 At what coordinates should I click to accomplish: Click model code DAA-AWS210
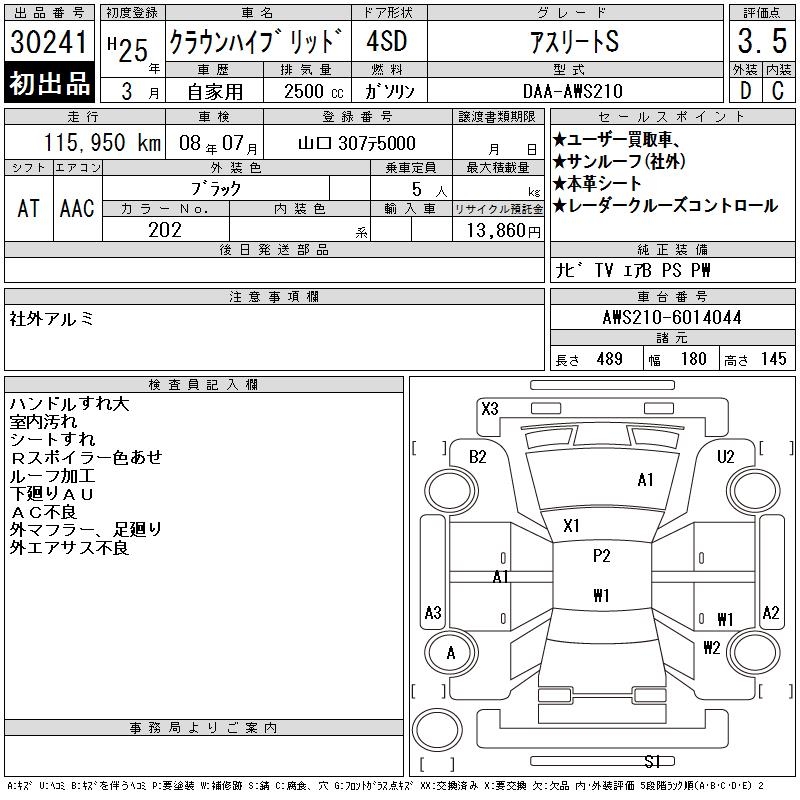pyautogui.click(x=572, y=91)
